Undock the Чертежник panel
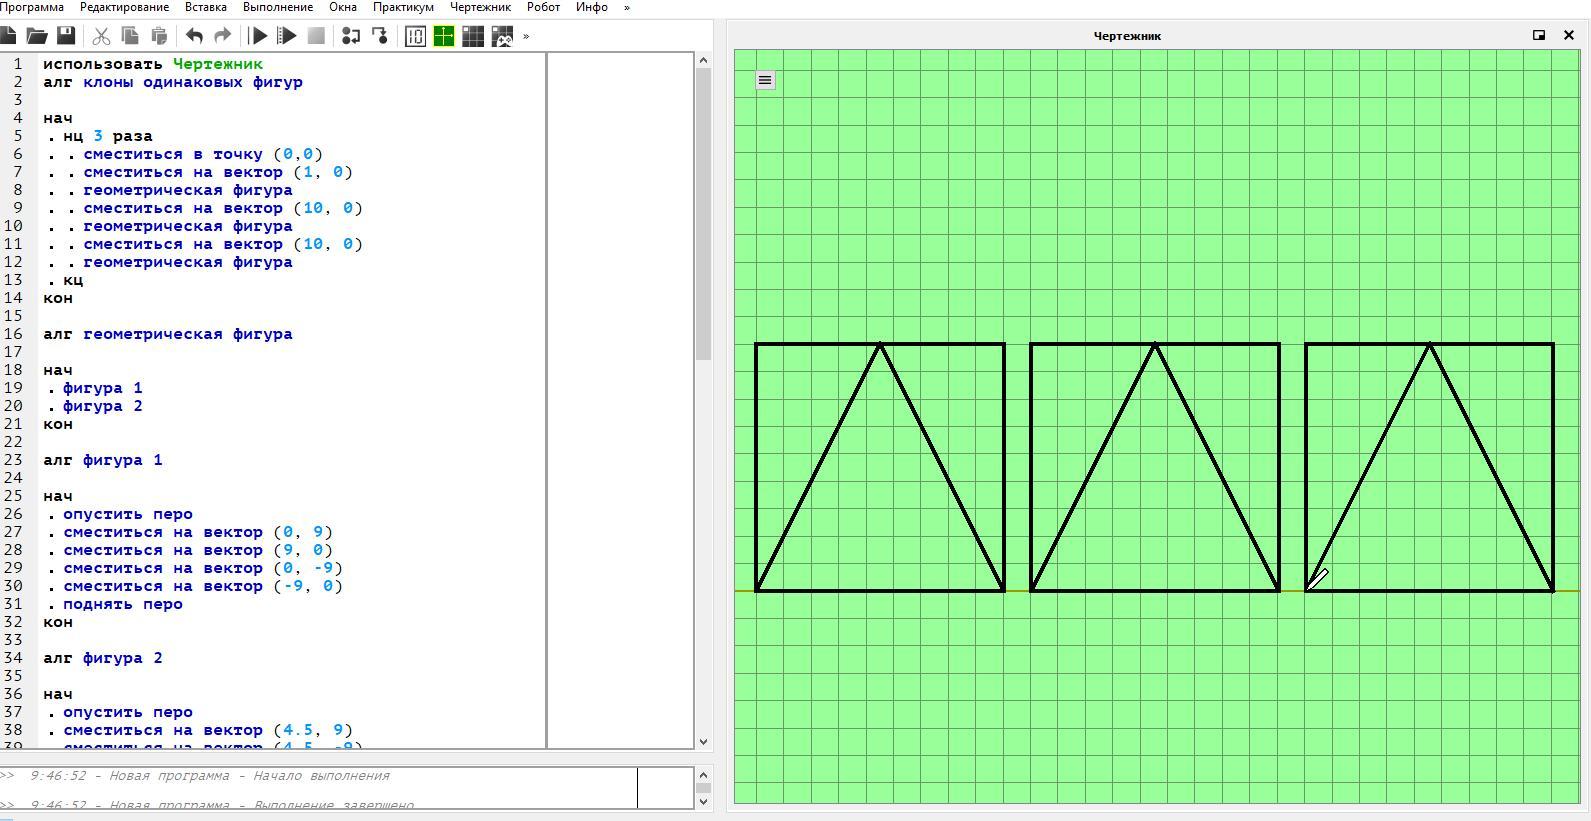Viewport: 1591px width, 821px height. click(1539, 35)
